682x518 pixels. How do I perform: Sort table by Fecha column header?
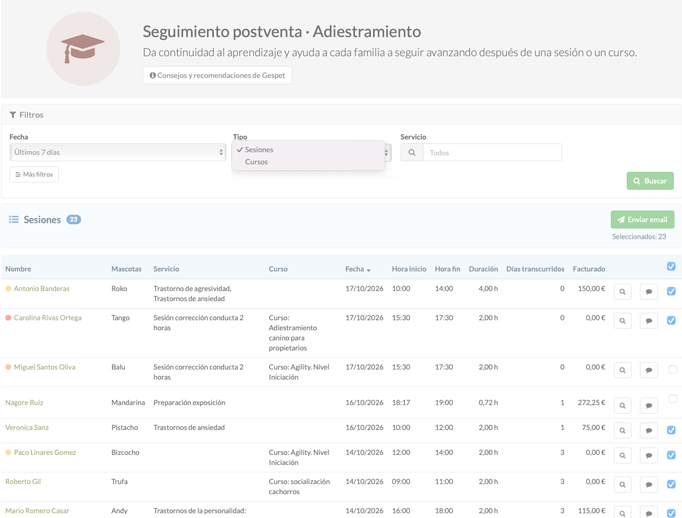pyautogui.click(x=358, y=269)
